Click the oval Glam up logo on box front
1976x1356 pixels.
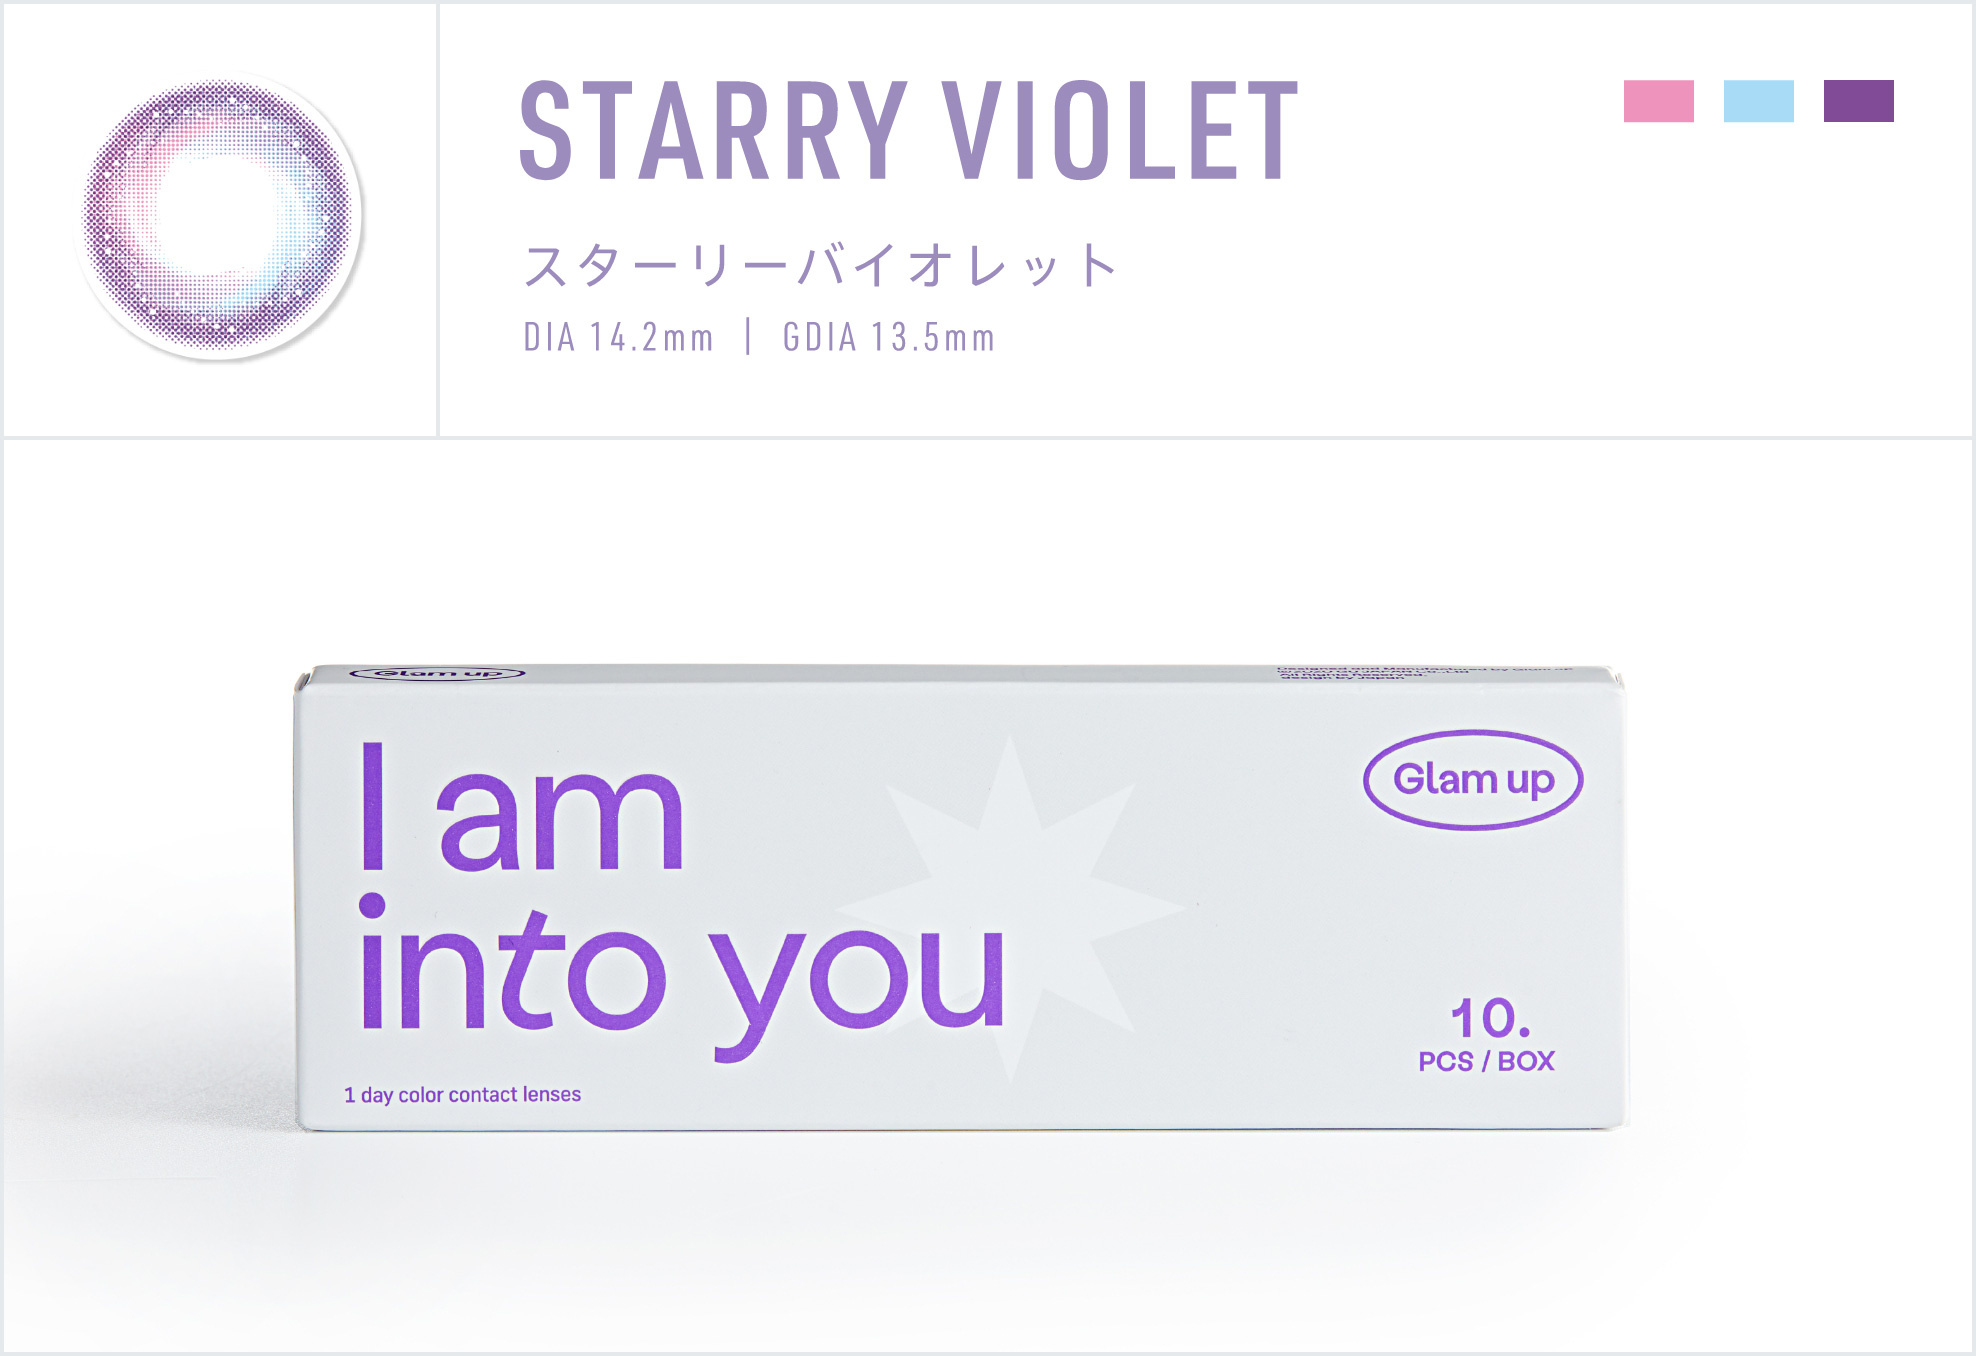1473,779
